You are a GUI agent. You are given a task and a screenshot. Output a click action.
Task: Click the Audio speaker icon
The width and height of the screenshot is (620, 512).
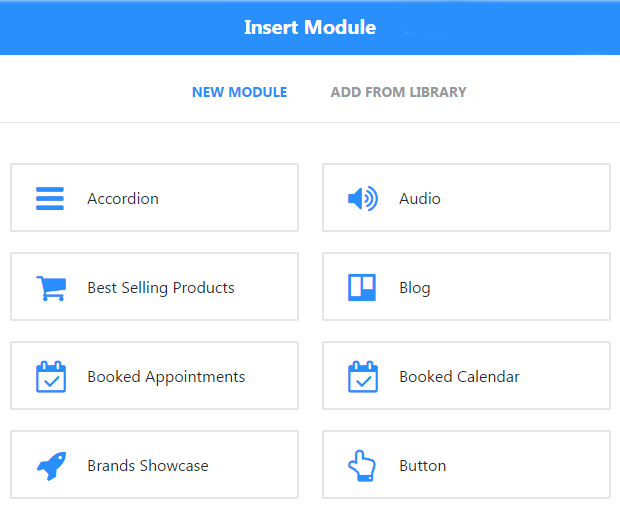click(x=363, y=198)
